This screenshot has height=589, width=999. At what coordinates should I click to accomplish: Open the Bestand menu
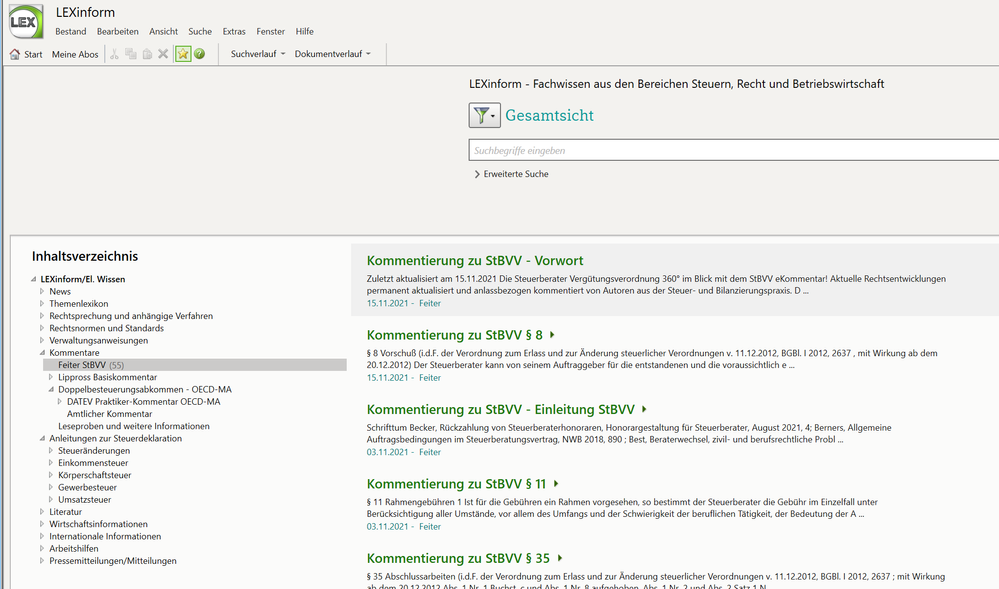tap(71, 31)
